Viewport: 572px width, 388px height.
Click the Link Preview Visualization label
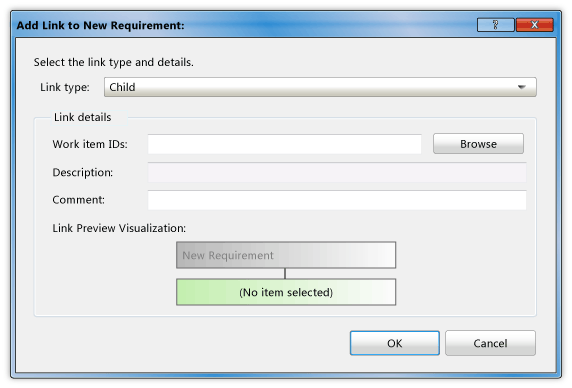coord(119,228)
